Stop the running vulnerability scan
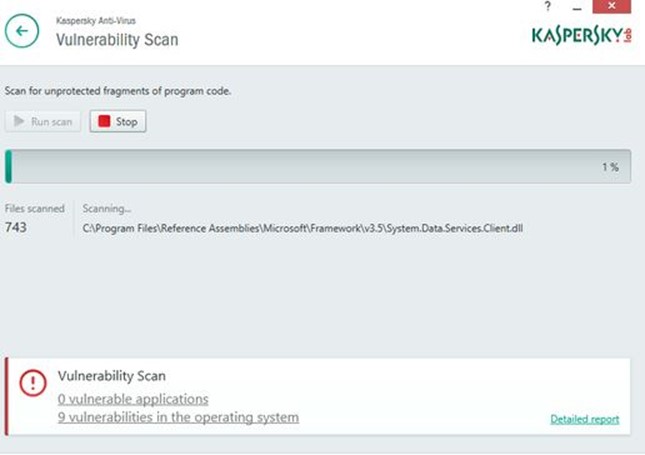 coord(118,121)
